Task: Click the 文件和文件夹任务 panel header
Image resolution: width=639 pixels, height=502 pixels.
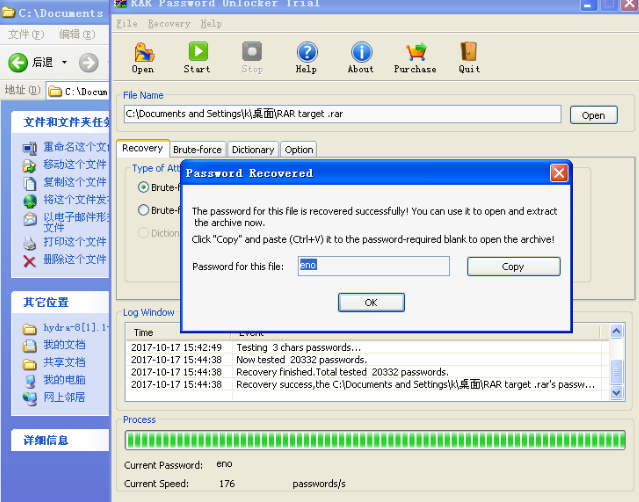Action: point(60,122)
